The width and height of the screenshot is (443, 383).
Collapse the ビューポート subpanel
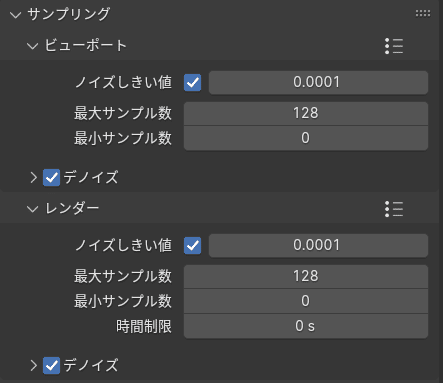pos(32,46)
